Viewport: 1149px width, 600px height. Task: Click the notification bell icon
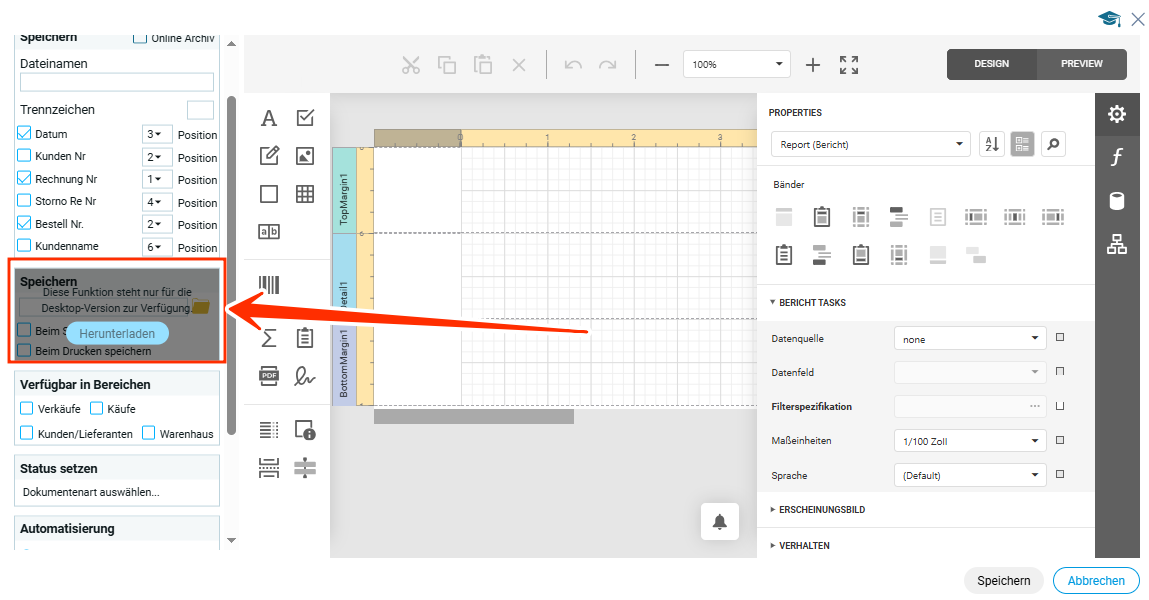pos(720,521)
